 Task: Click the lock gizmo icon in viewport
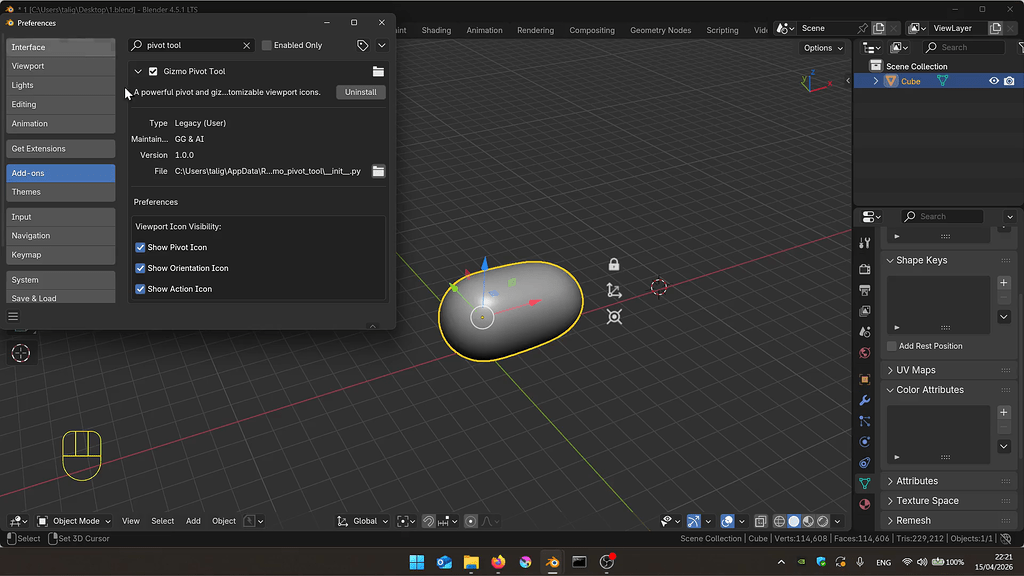614,264
